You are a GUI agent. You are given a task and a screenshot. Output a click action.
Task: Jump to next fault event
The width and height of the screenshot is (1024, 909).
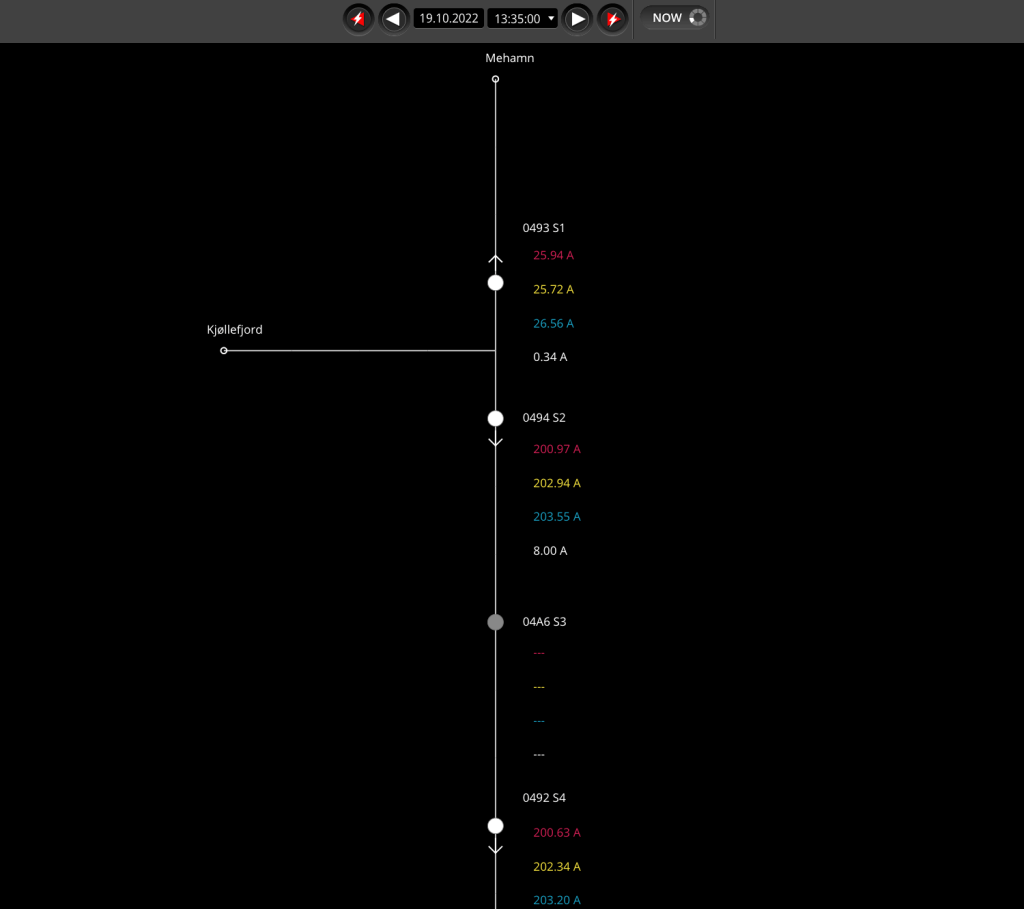click(612, 18)
